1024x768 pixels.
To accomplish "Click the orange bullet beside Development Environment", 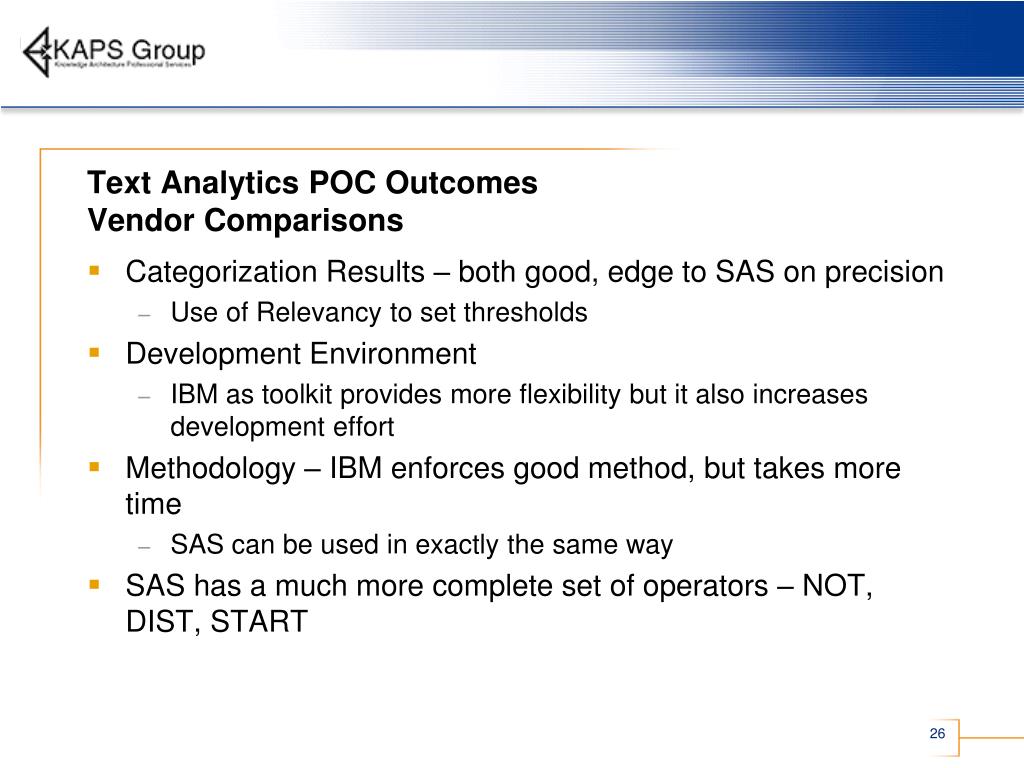I will 95,353.
